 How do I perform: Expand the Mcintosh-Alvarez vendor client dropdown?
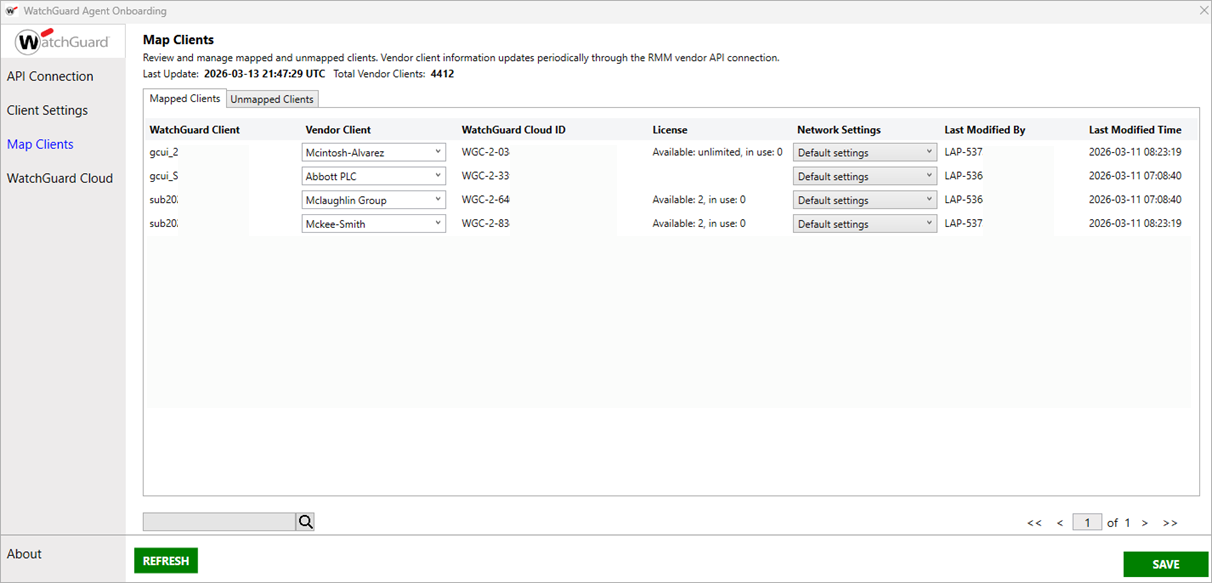[x=374, y=152]
